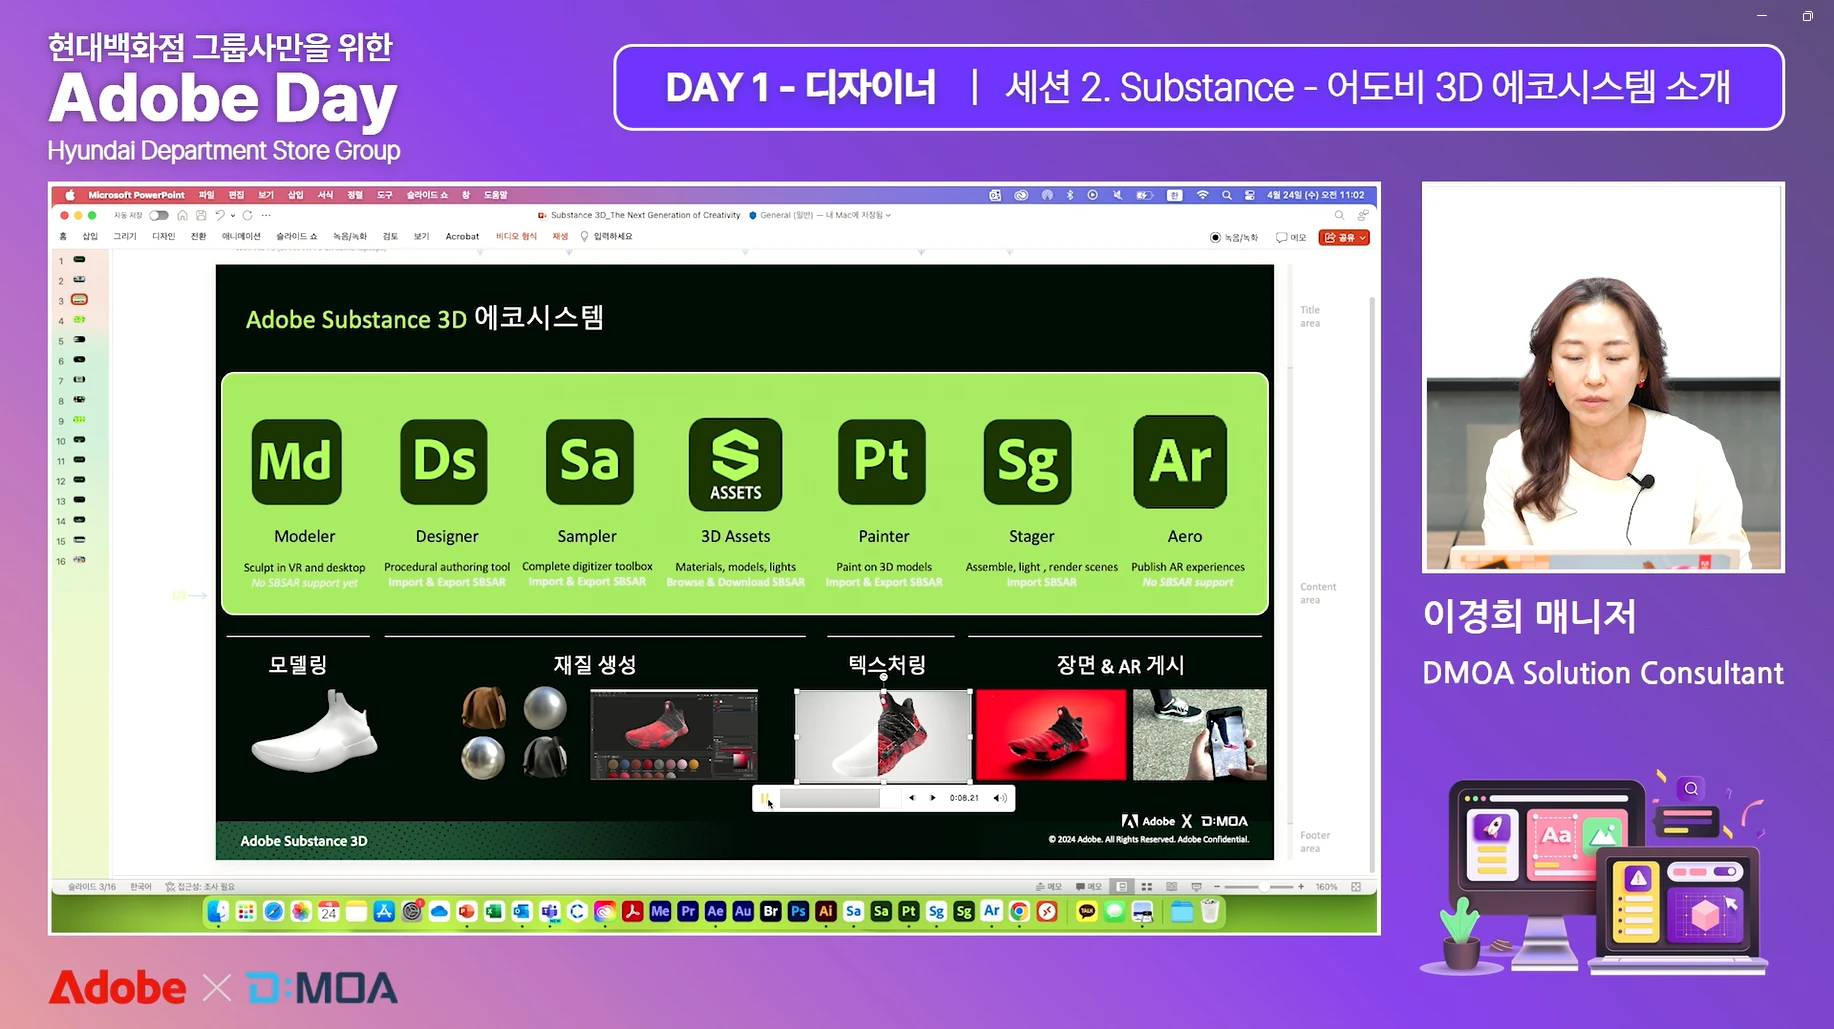The height and width of the screenshot is (1029, 1834).
Task: Launch Google Chrome from the Dock
Action: click(x=1019, y=911)
